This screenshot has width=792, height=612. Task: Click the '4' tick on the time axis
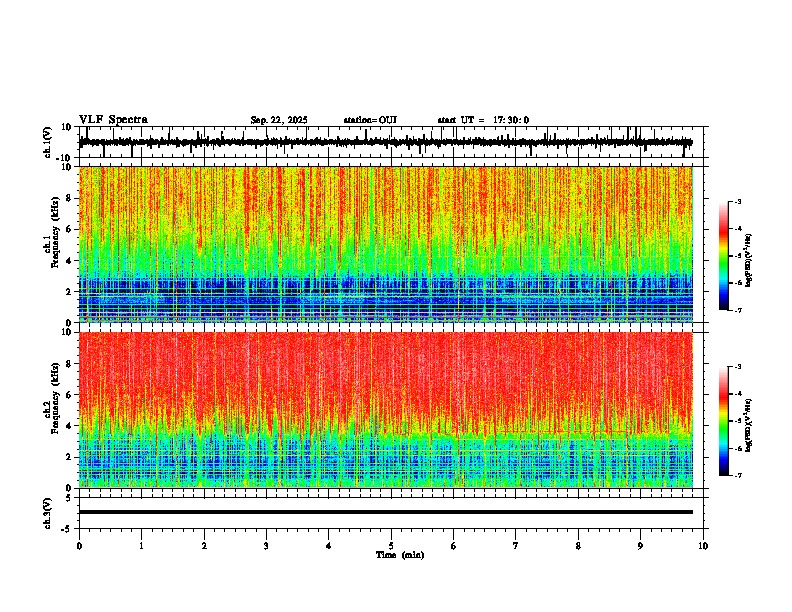pos(329,546)
